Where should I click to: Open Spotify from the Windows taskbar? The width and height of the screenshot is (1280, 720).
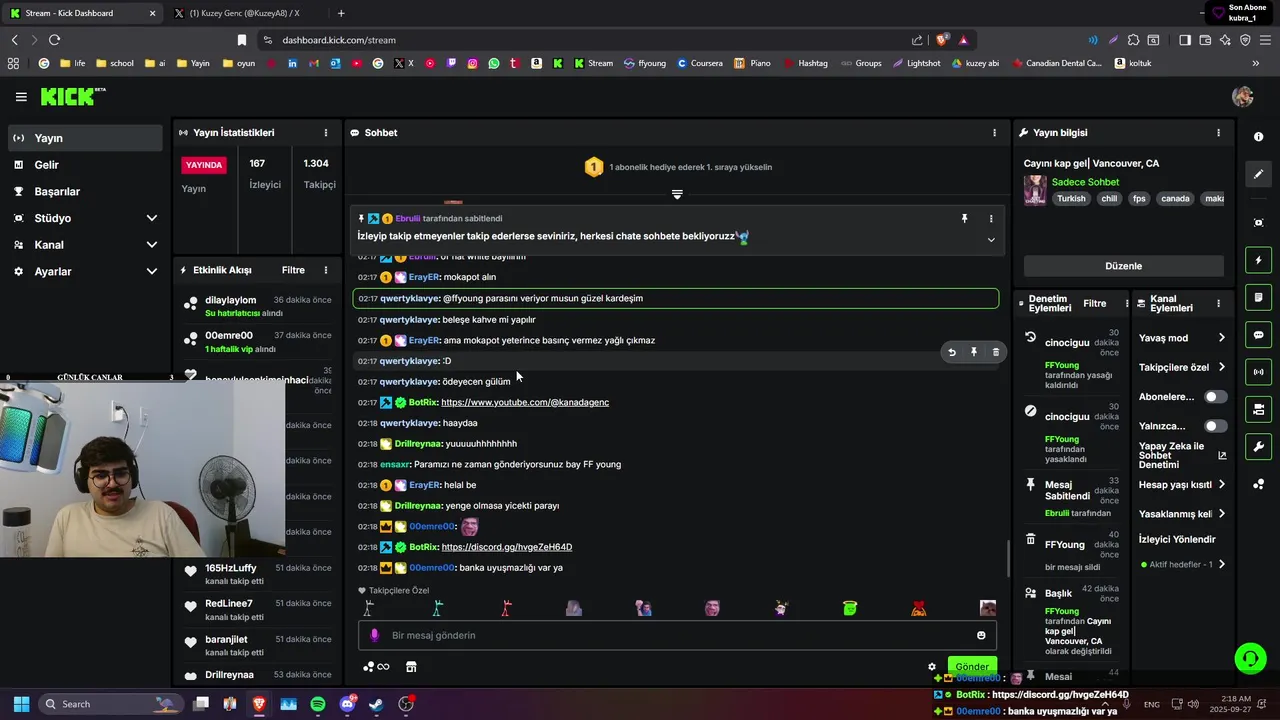point(318,704)
